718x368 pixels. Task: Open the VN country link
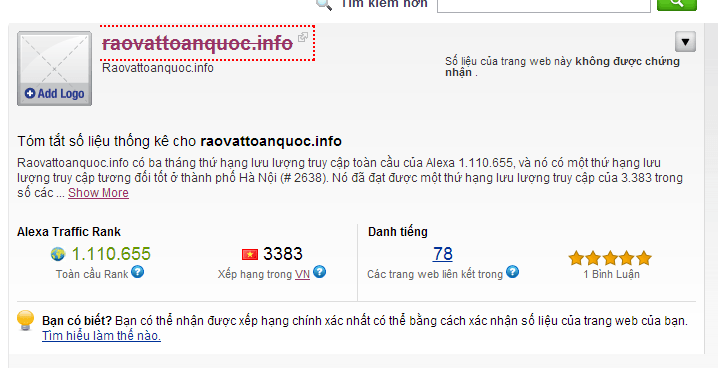[x=302, y=274]
